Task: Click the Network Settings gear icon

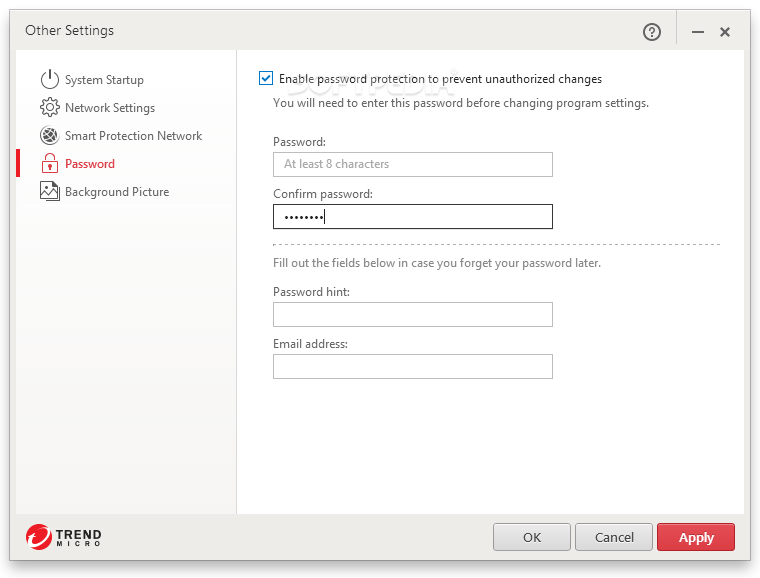Action: (x=50, y=107)
